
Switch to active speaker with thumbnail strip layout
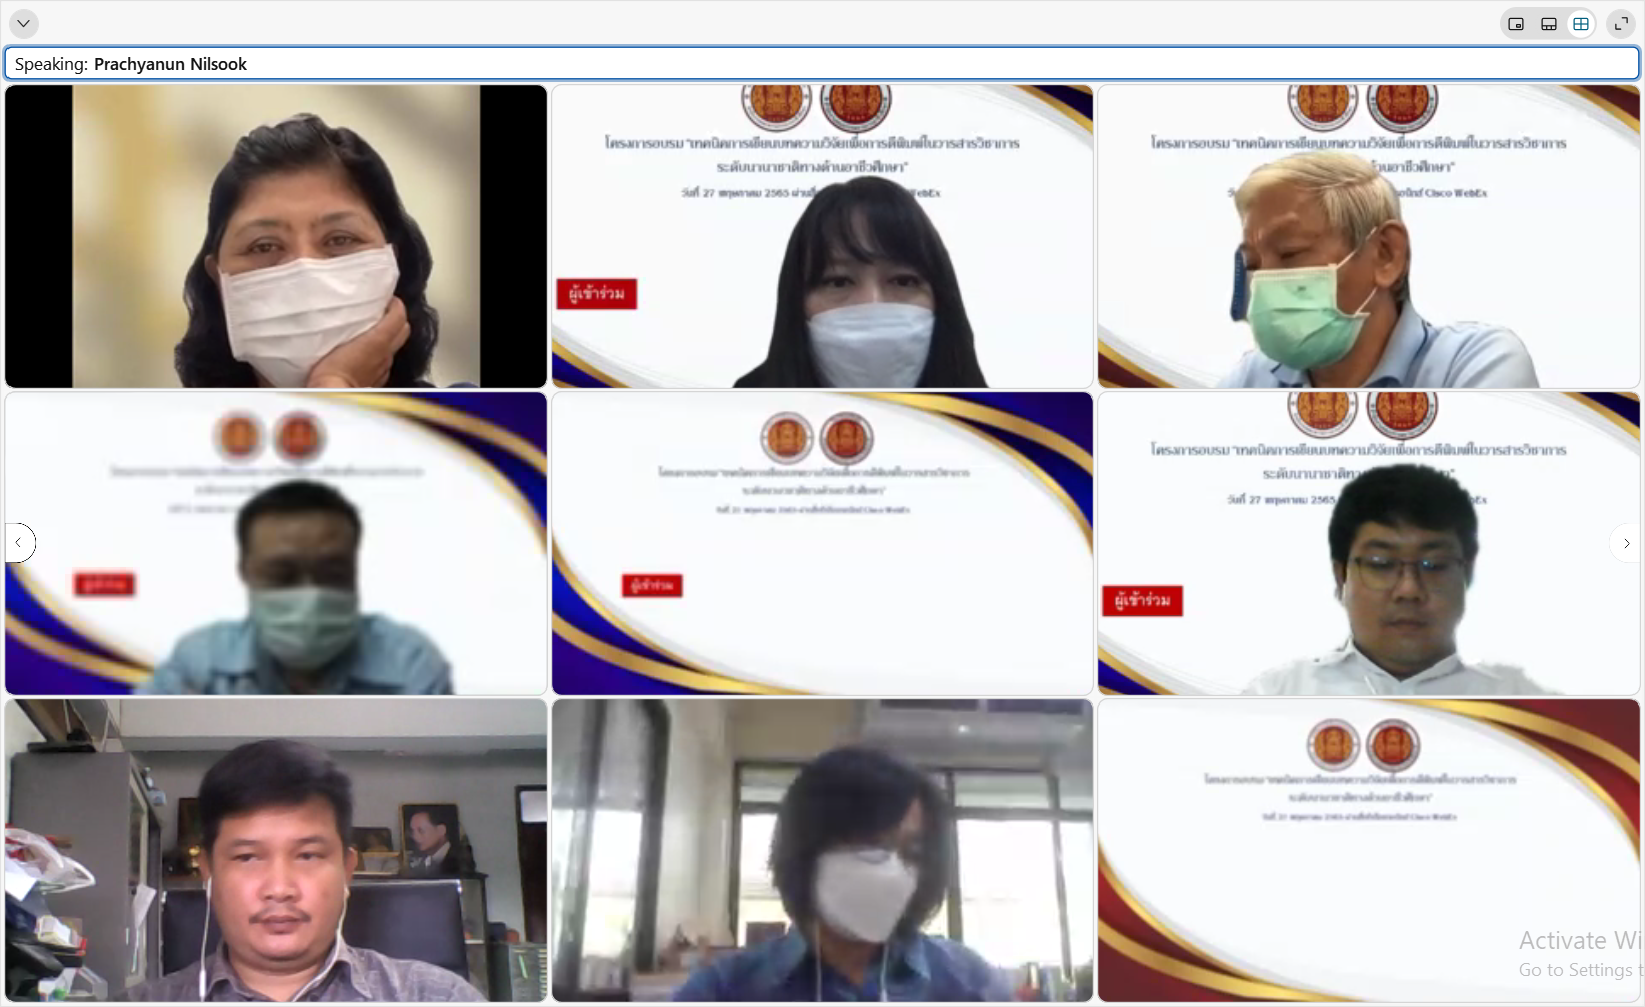1549,24
